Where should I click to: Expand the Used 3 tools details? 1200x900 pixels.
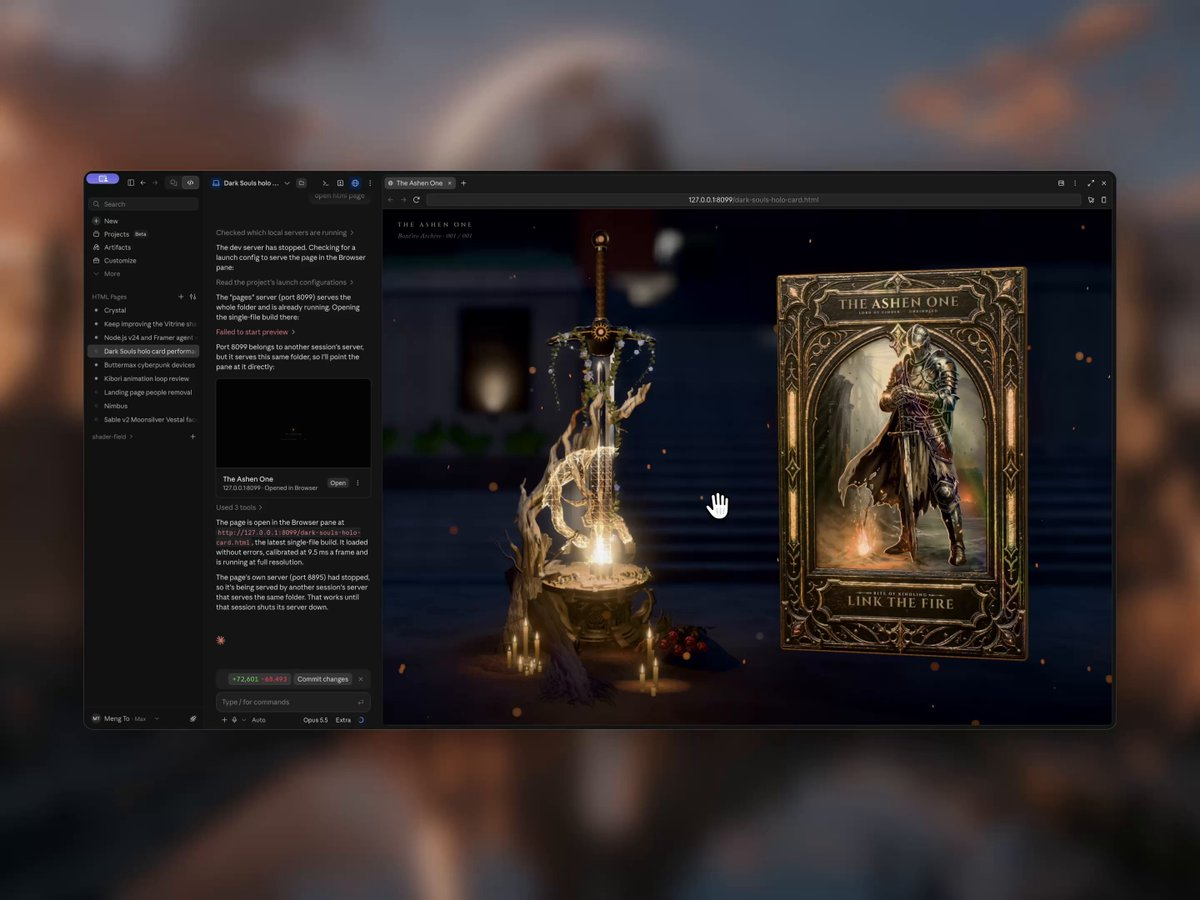pyautogui.click(x=239, y=508)
